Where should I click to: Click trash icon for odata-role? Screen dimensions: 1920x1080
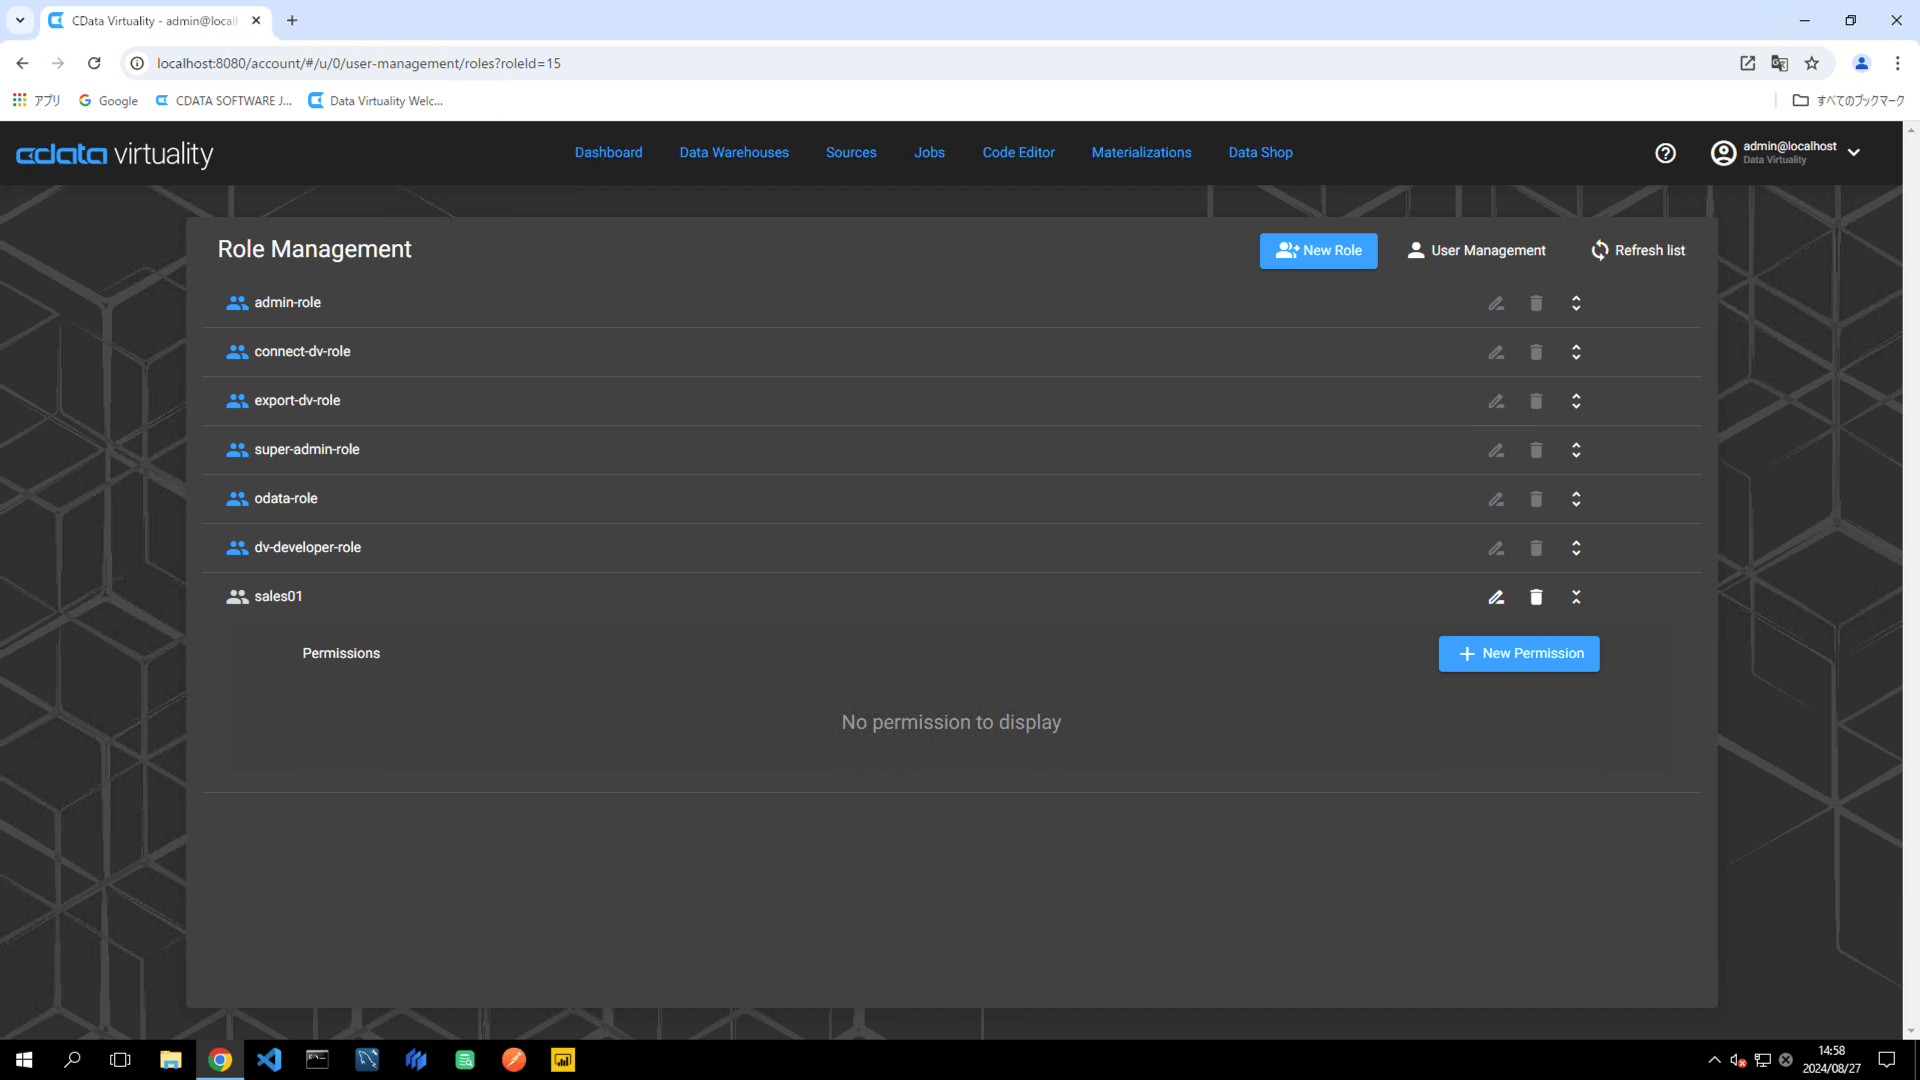pyautogui.click(x=1536, y=499)
